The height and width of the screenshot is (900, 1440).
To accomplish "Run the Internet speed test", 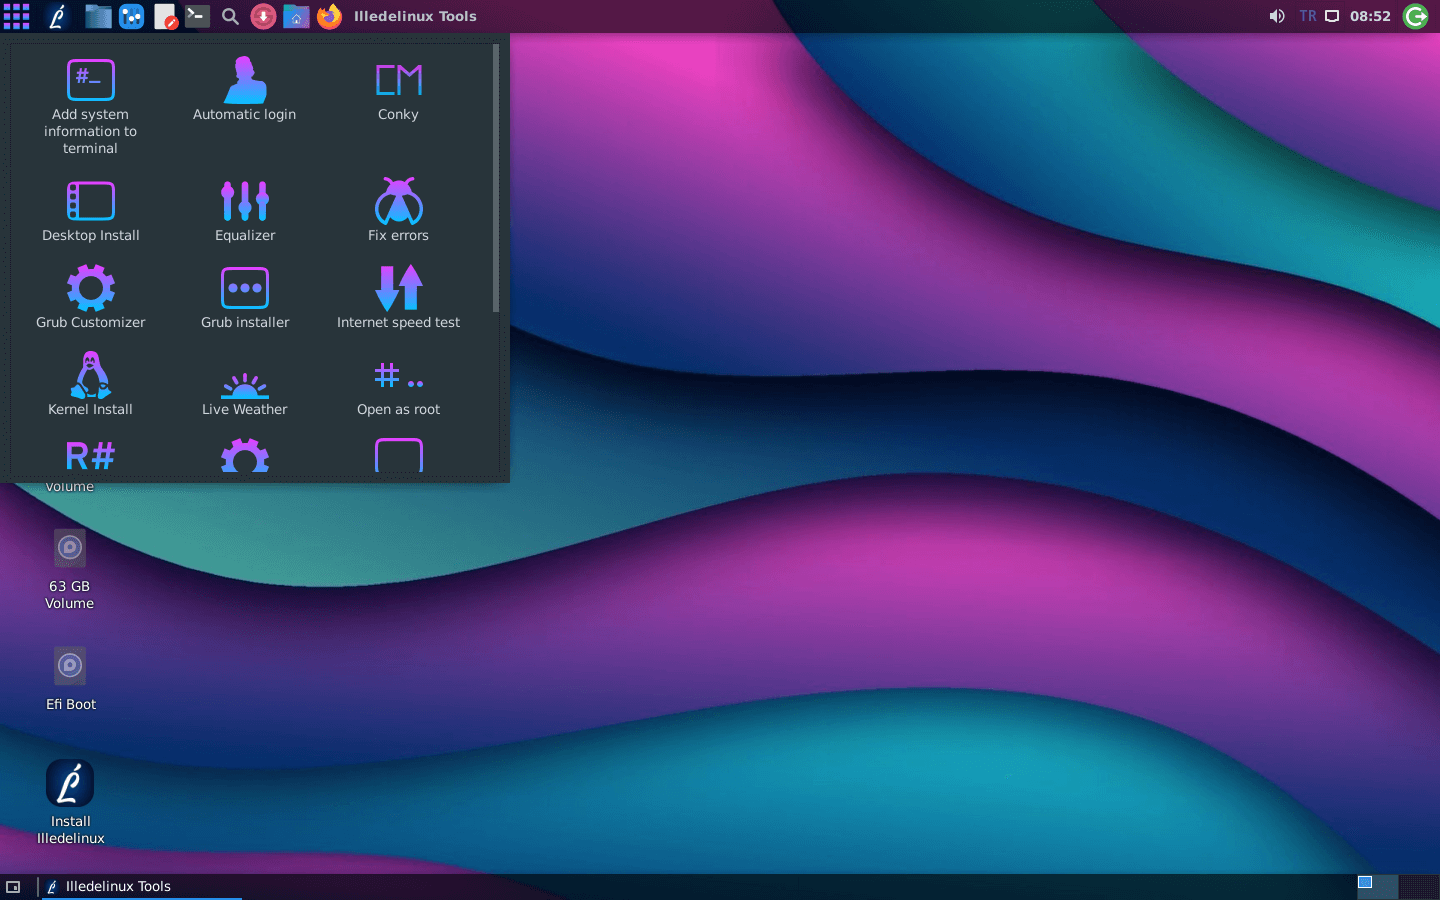I will pyautogui.click(x=398, y=298).
